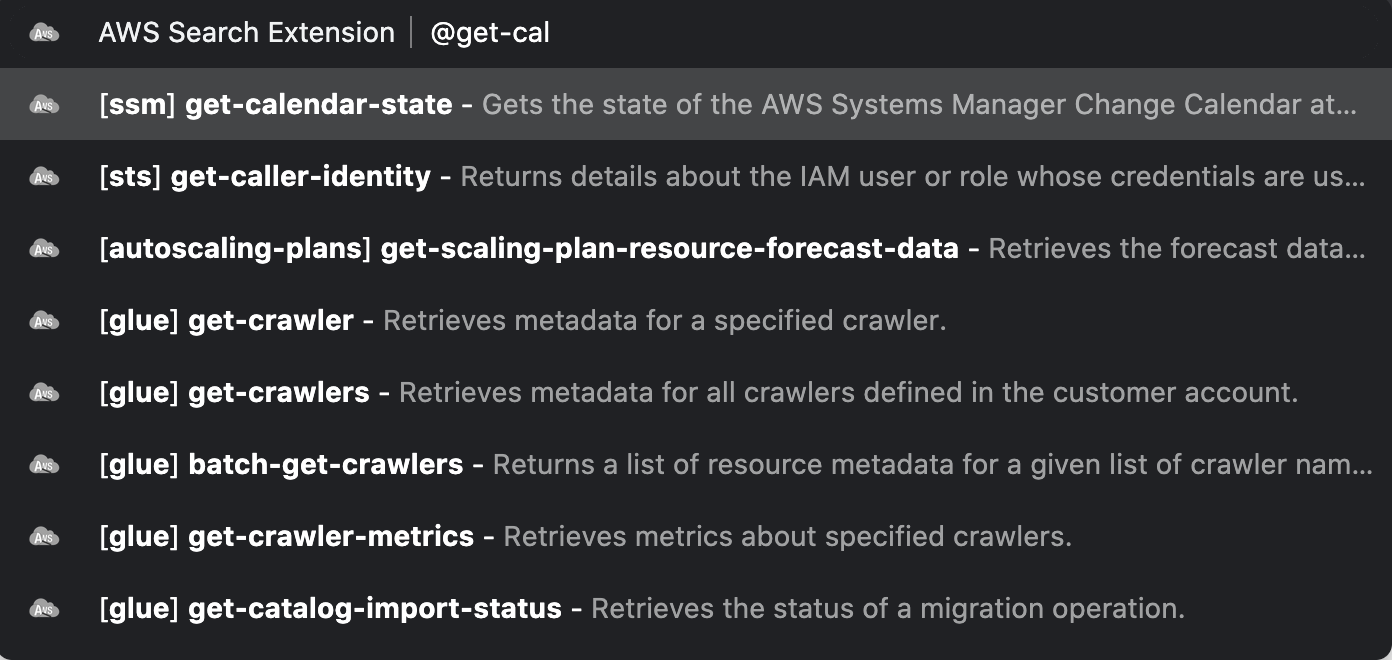Click the cloud icon next to get-calendar-state
Screen dimensions: 1392x660
[x=44, y=105]
